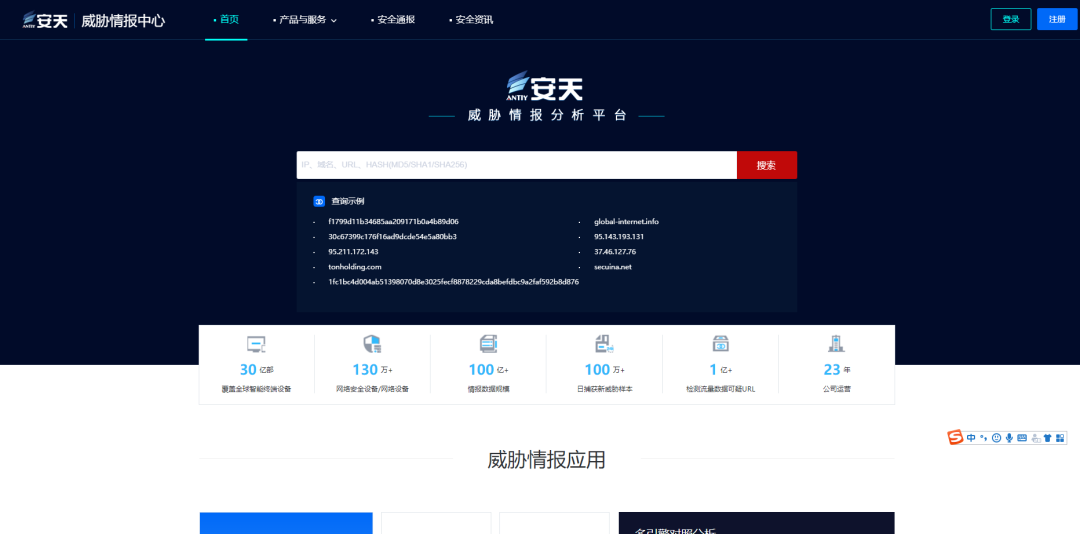This screenshot has width=1080, height=534.
Task: Click the 覆盖全球智能终端设备 label
Action: click(256, 389)
